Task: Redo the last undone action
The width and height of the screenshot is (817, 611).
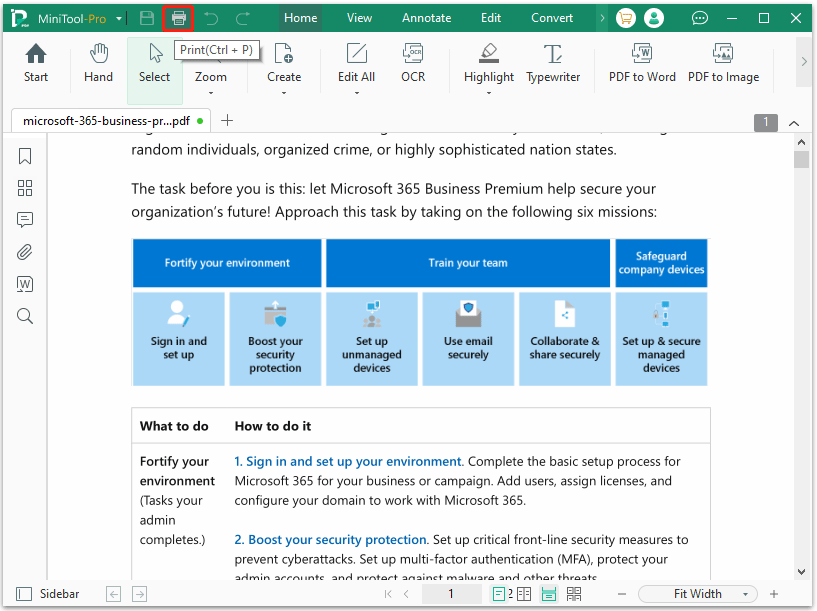Action: (243, 18)
